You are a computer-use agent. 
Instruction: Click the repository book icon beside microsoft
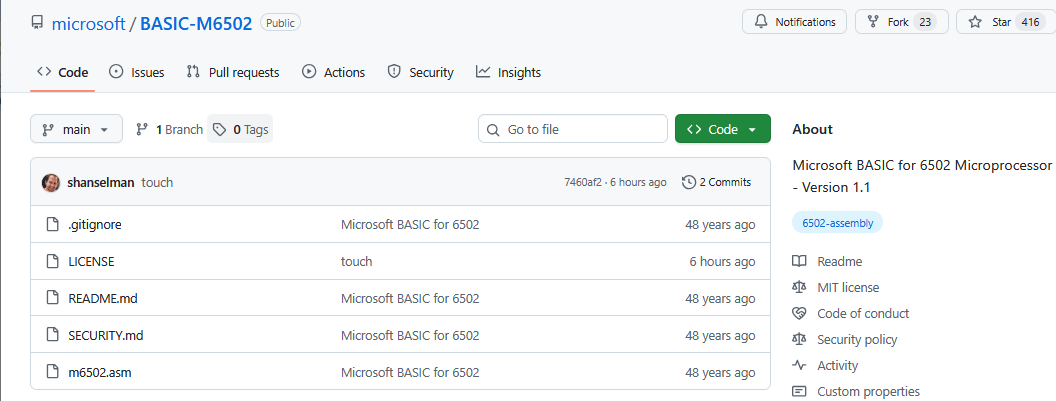pos(38,23)
